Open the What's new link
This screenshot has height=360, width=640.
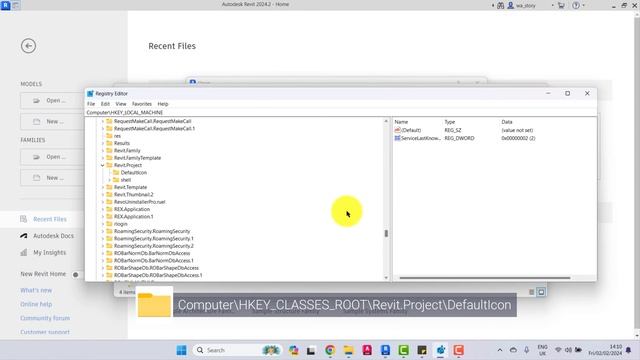[x=36, y=290]
